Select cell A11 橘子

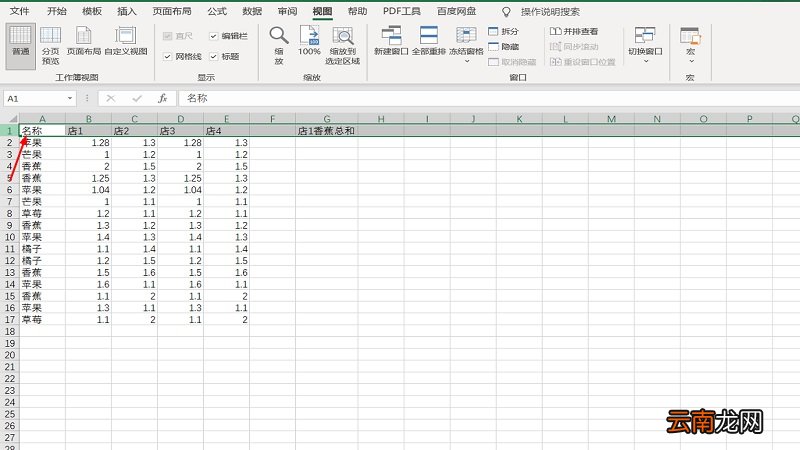(x=42, y=249)
